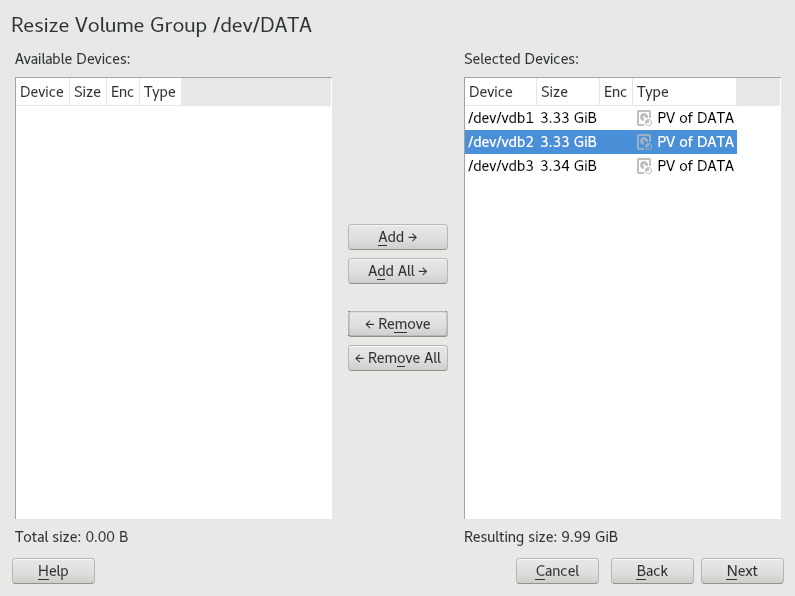
Task: Click Size header in Available Devices
Action: tap(88, 92)
